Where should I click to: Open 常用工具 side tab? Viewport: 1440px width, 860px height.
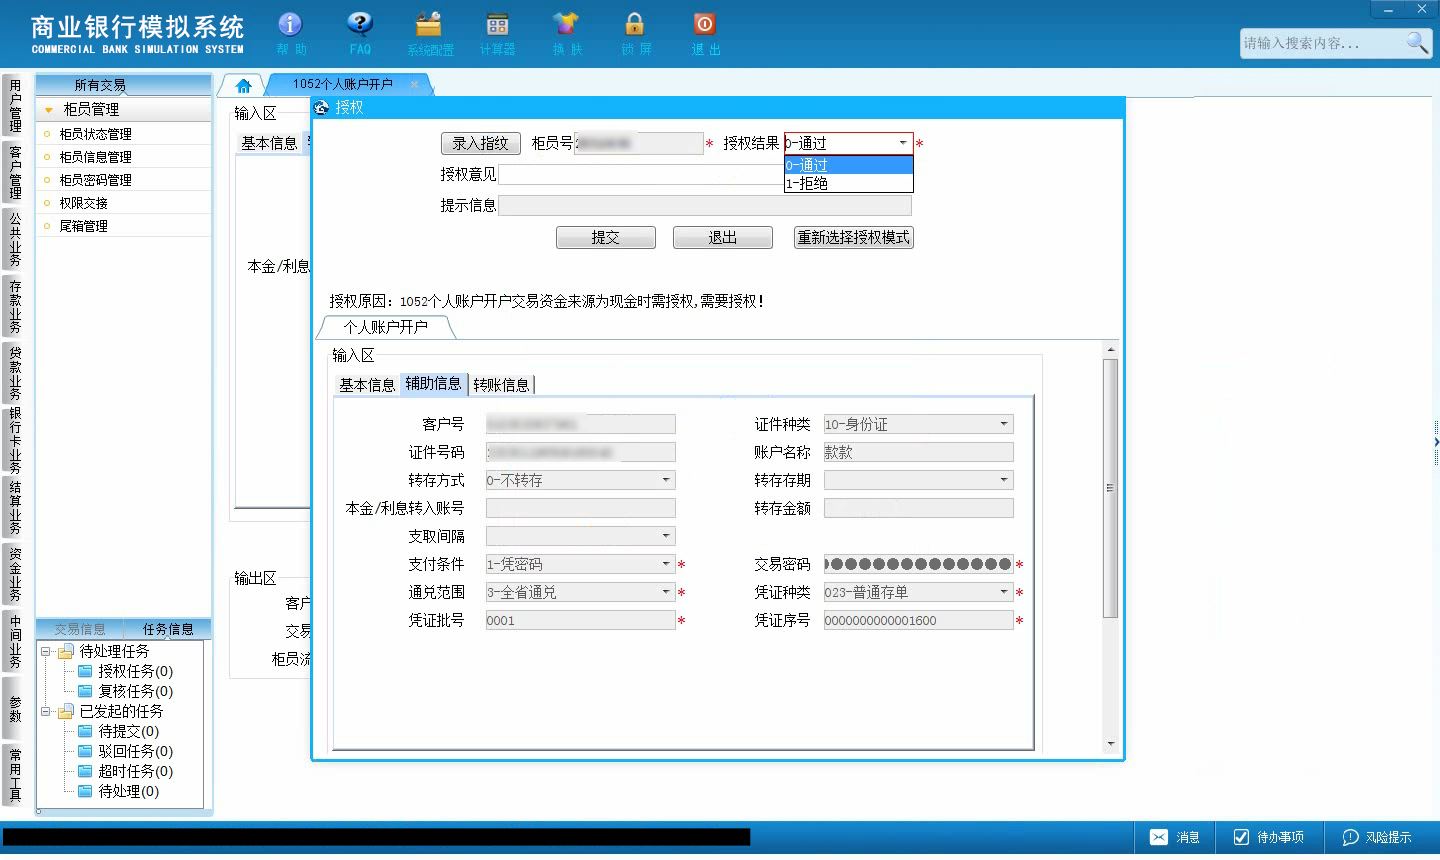(14, 775)
